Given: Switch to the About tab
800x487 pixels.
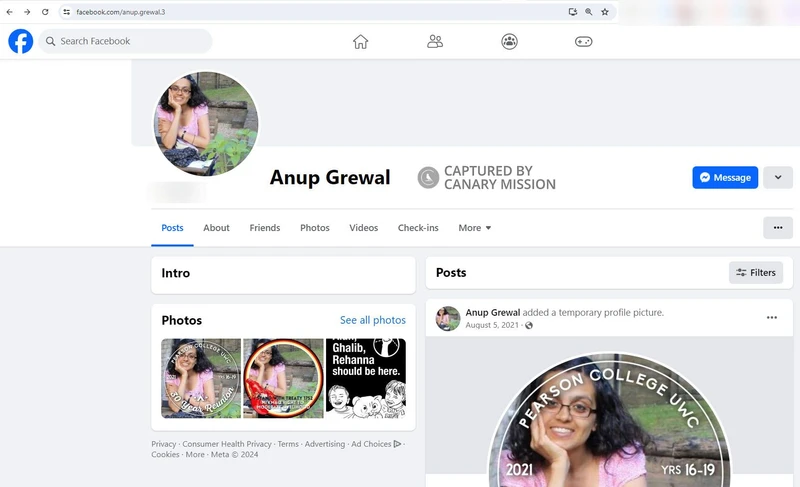Looking at the screenshot, I should (x=216, y=228).
